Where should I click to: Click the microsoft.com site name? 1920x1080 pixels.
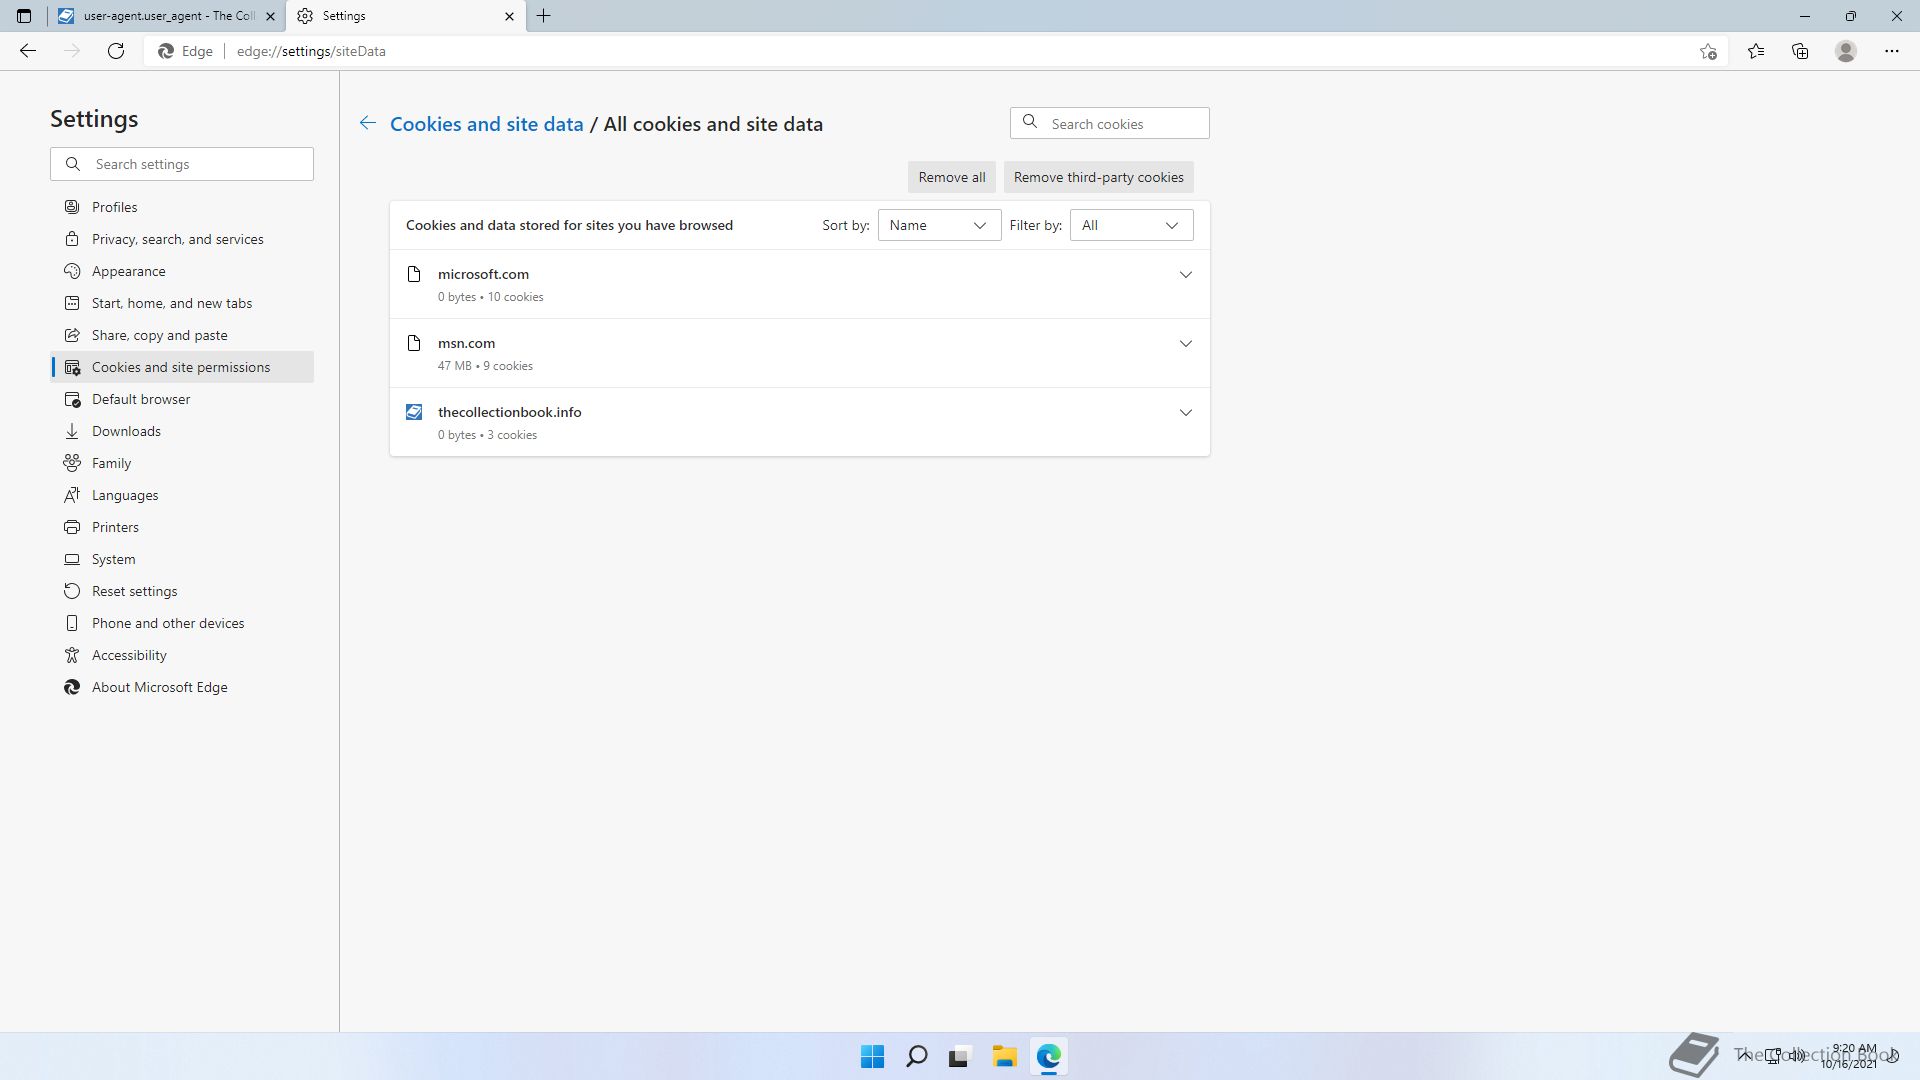click(483, 274)
